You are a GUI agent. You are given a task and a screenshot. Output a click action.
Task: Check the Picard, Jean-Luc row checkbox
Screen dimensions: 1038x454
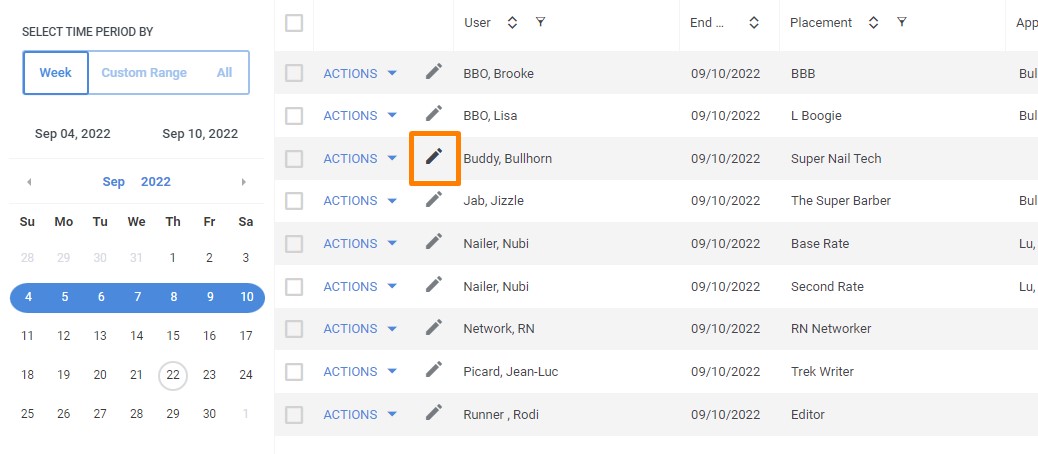tap(294, 372)
